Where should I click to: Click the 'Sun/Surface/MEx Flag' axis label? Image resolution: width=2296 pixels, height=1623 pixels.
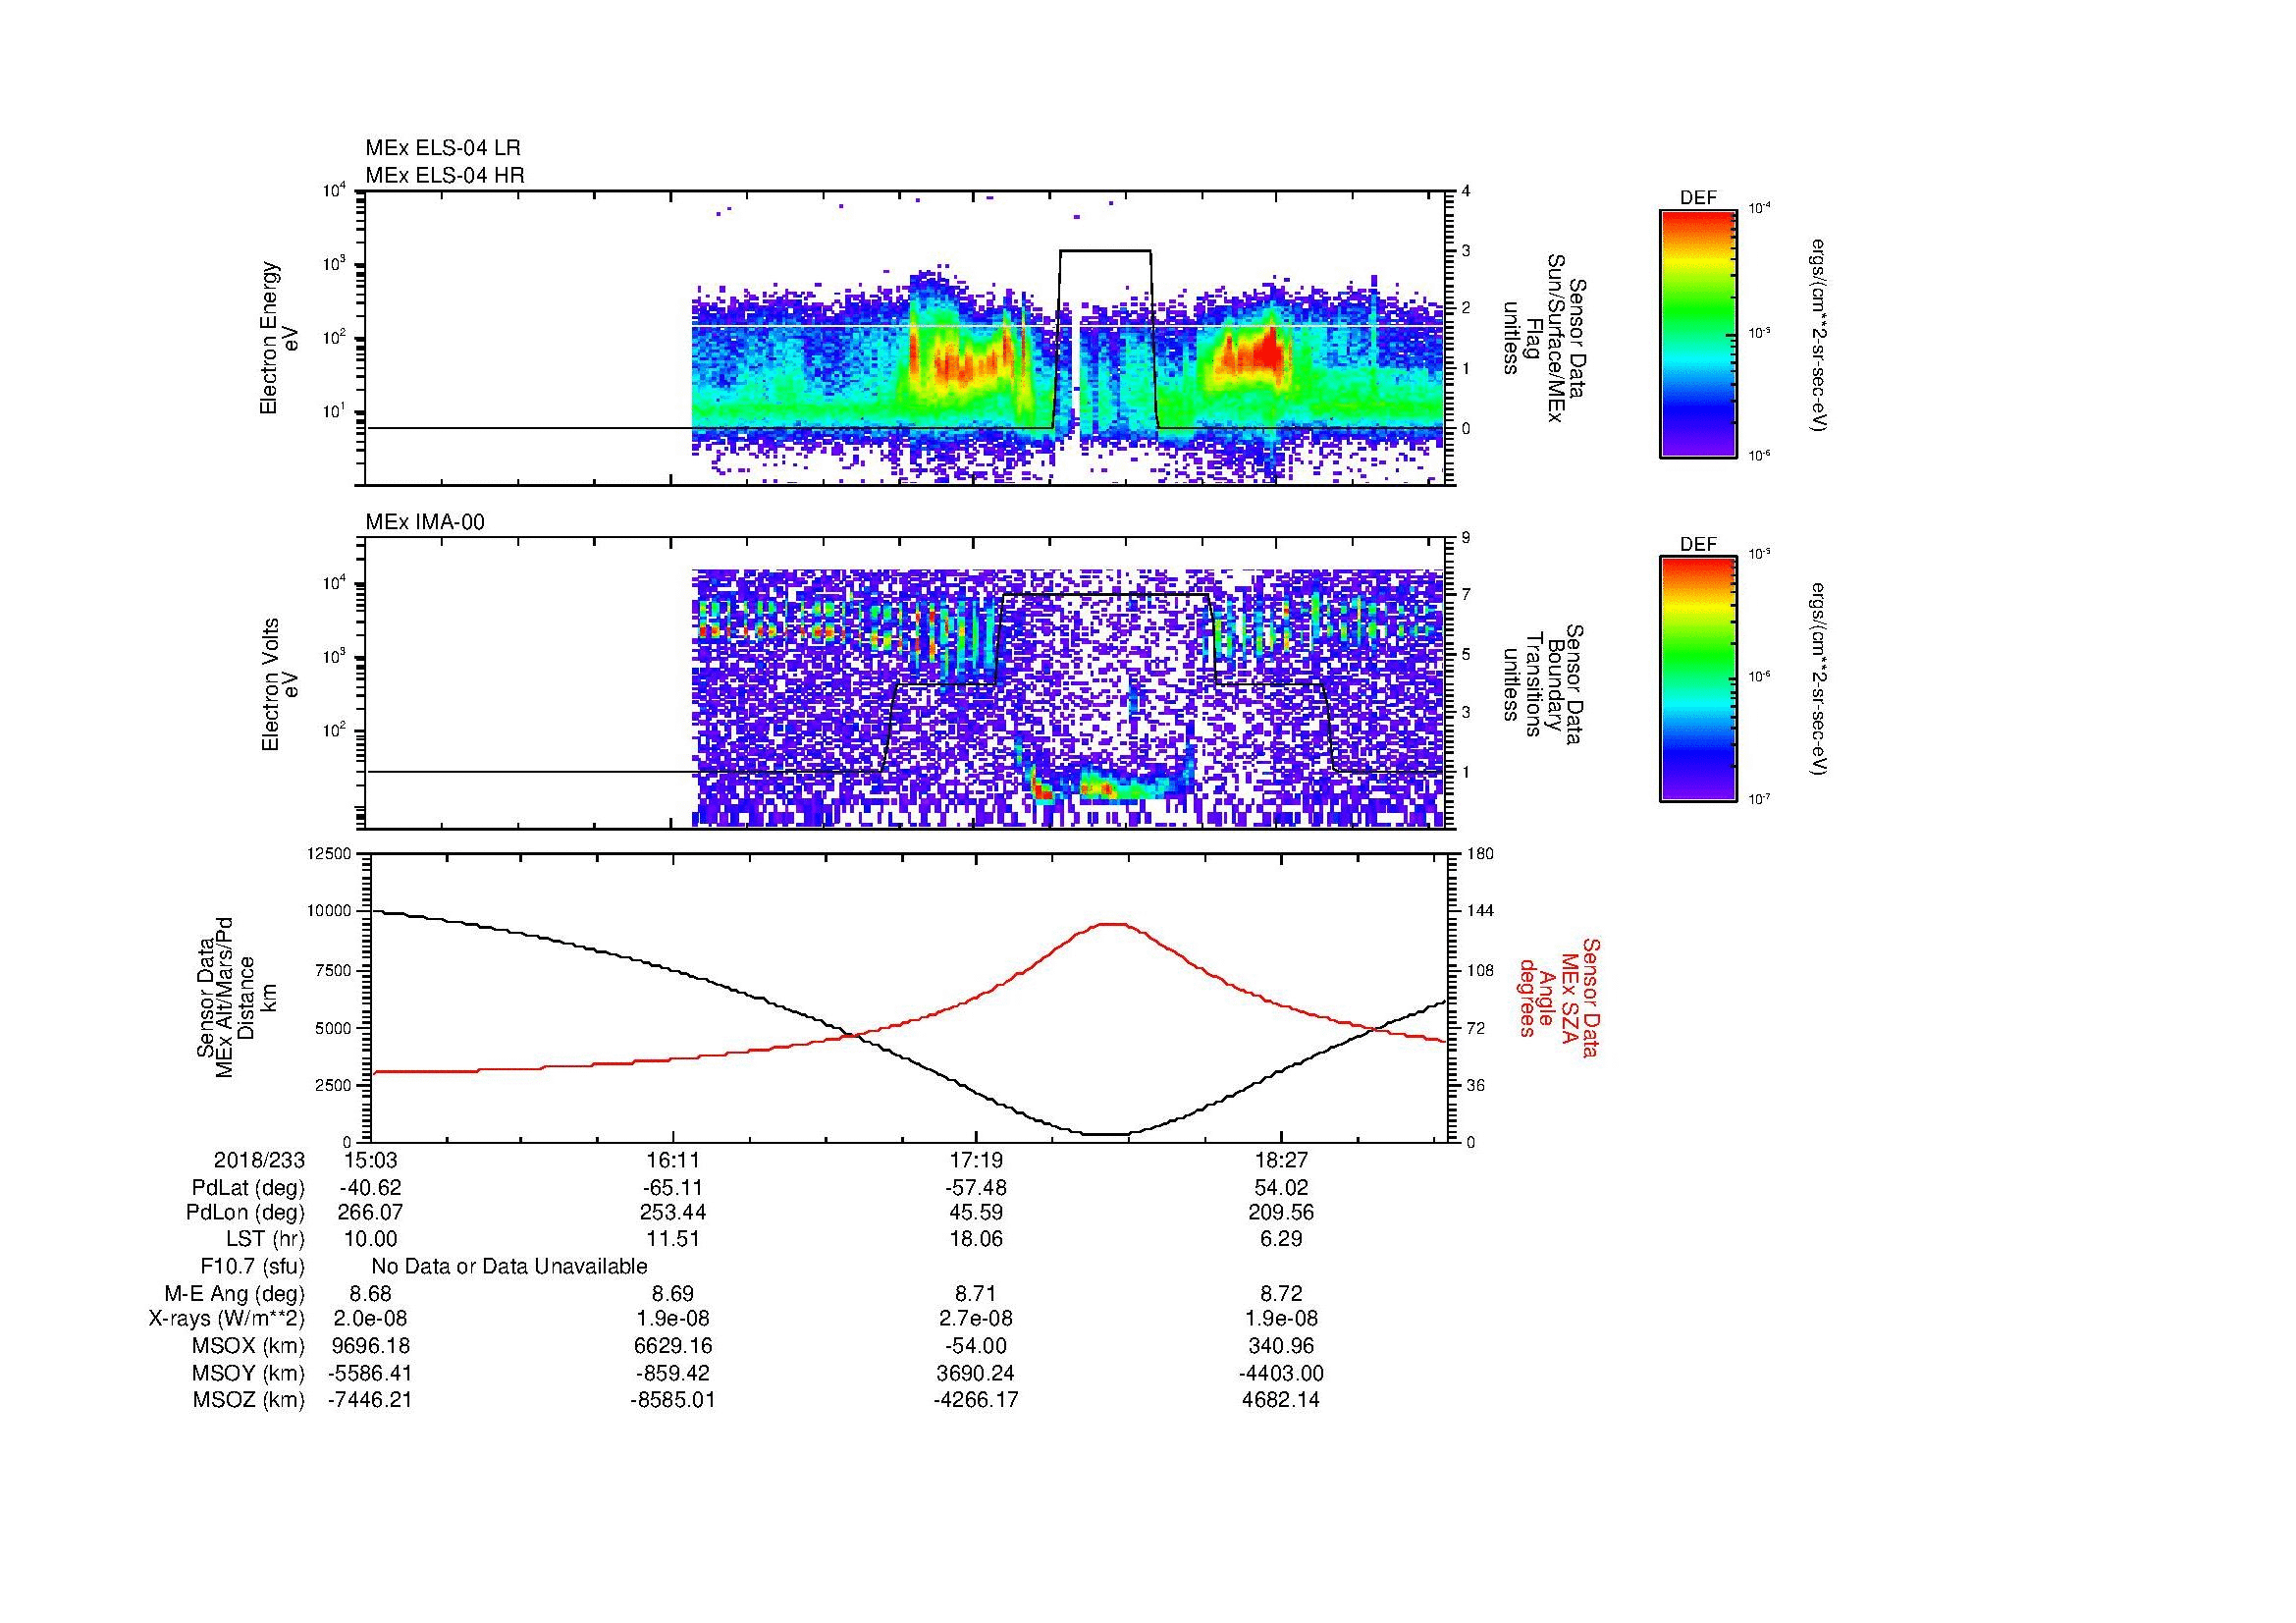pyautogui.click(x=1545, y=338)
